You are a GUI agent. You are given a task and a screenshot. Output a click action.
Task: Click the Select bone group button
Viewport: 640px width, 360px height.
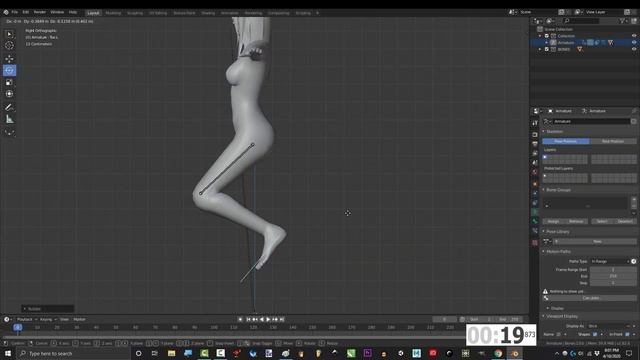pos(602,222)
